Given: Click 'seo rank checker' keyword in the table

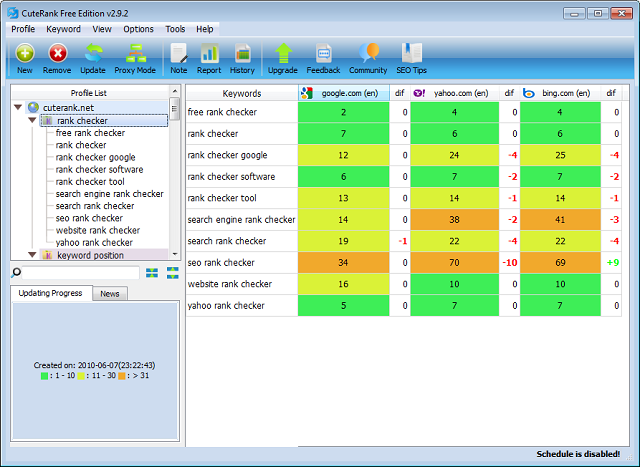Looking at the screenshot, I should 221,262.
